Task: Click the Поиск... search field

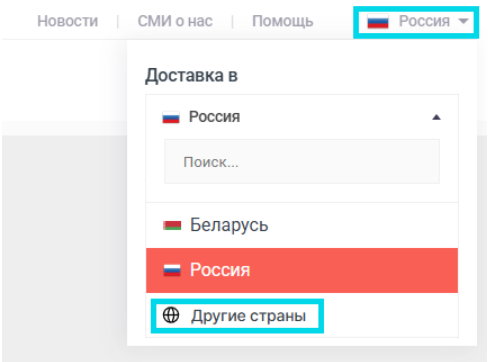Action: (x=302, y=162)
